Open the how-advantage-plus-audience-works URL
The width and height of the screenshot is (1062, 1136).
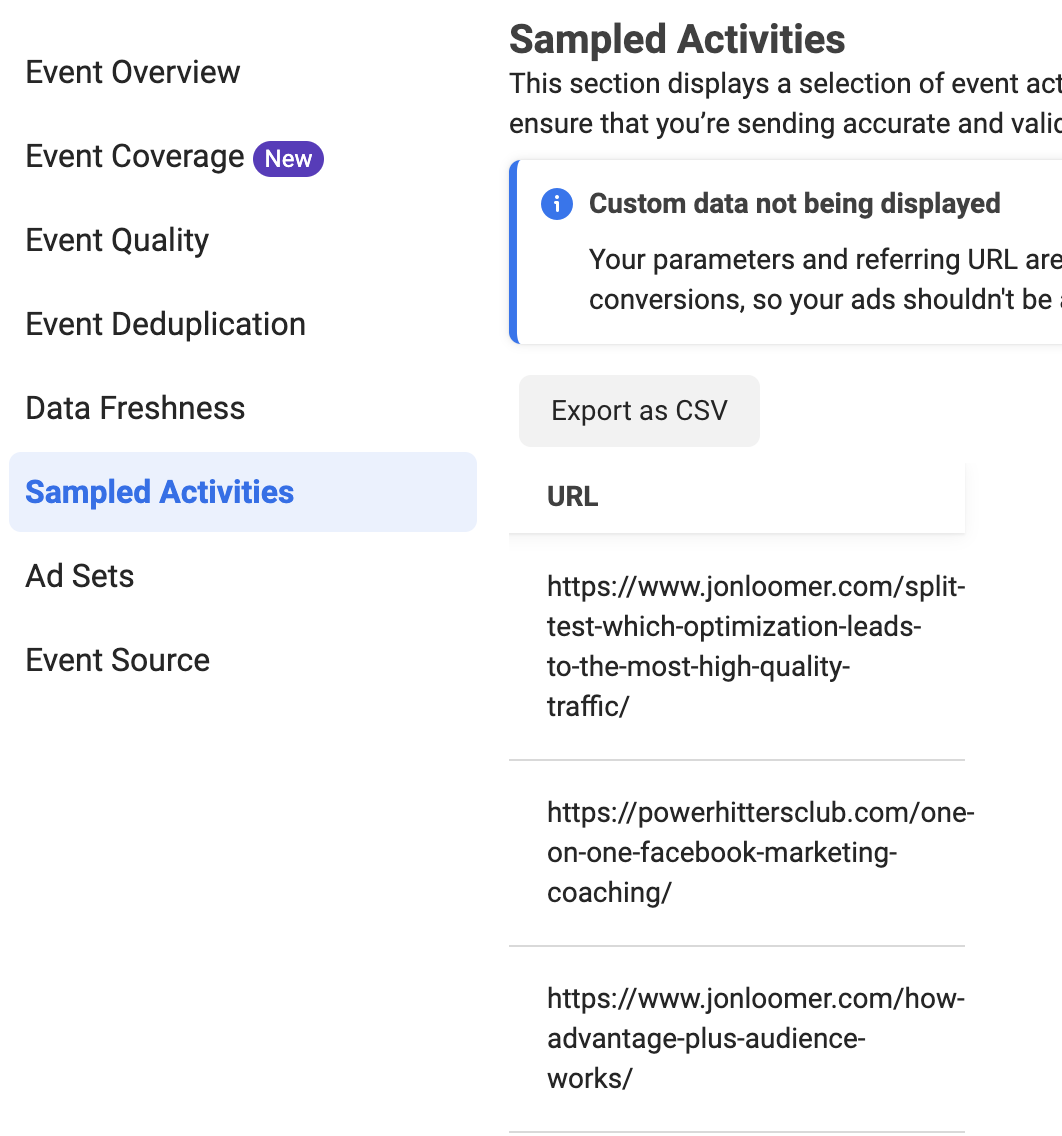pyautogui.click(x=756, y=1038)
